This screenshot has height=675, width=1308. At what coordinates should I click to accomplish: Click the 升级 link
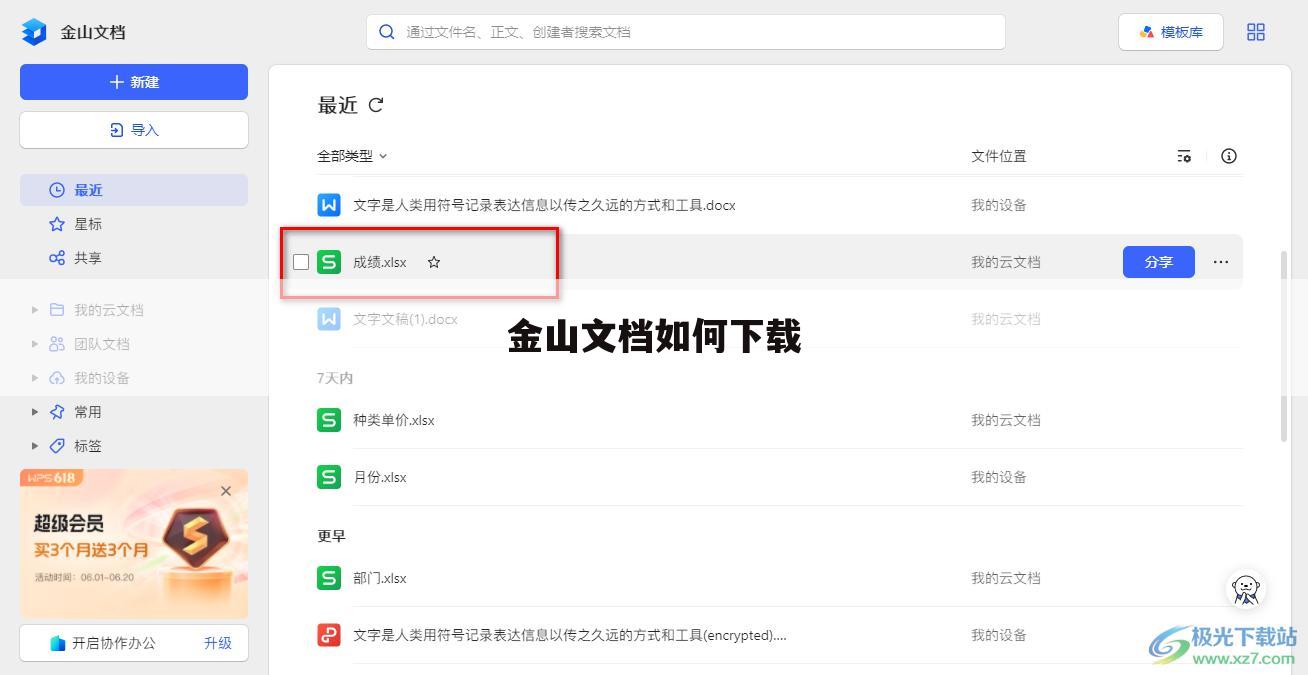218,643
